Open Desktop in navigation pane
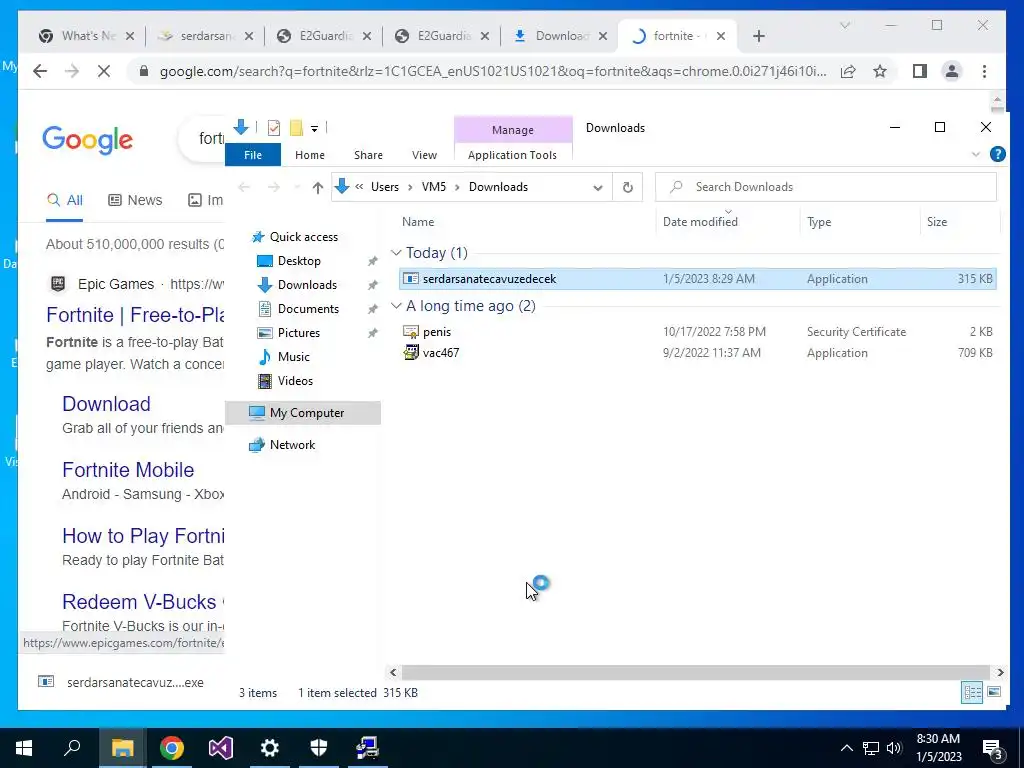The height and width of the screenshot is (768, 1024). [x=299, y=261]
